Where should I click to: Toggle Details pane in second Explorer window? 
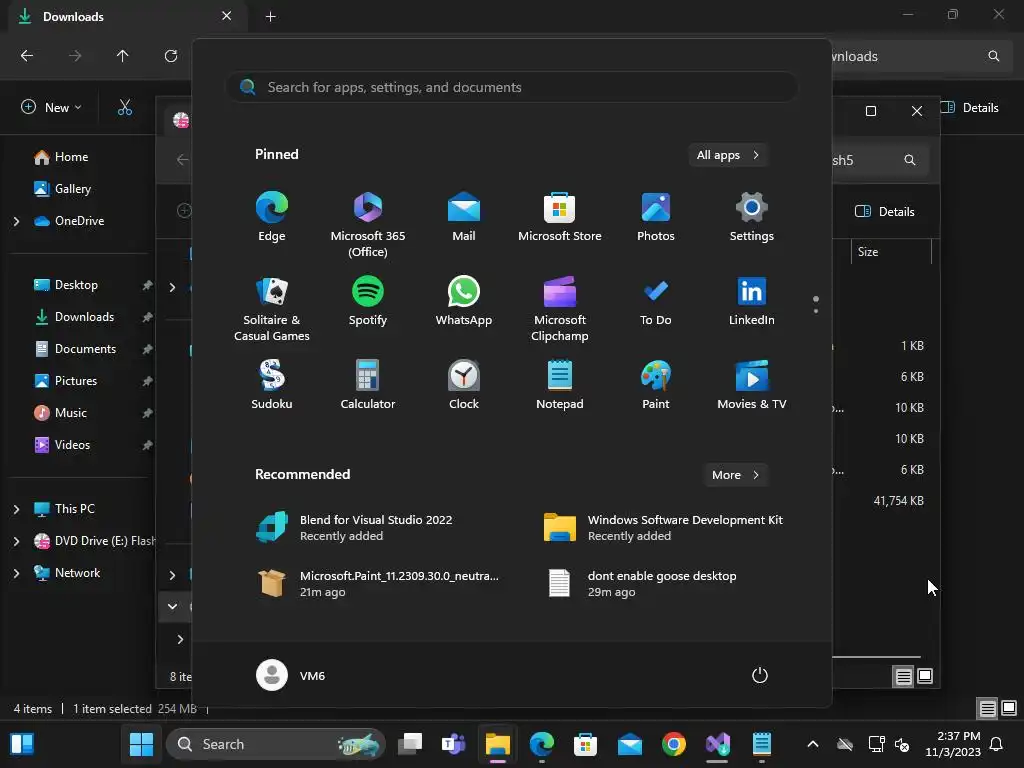[x=885, y=212]
